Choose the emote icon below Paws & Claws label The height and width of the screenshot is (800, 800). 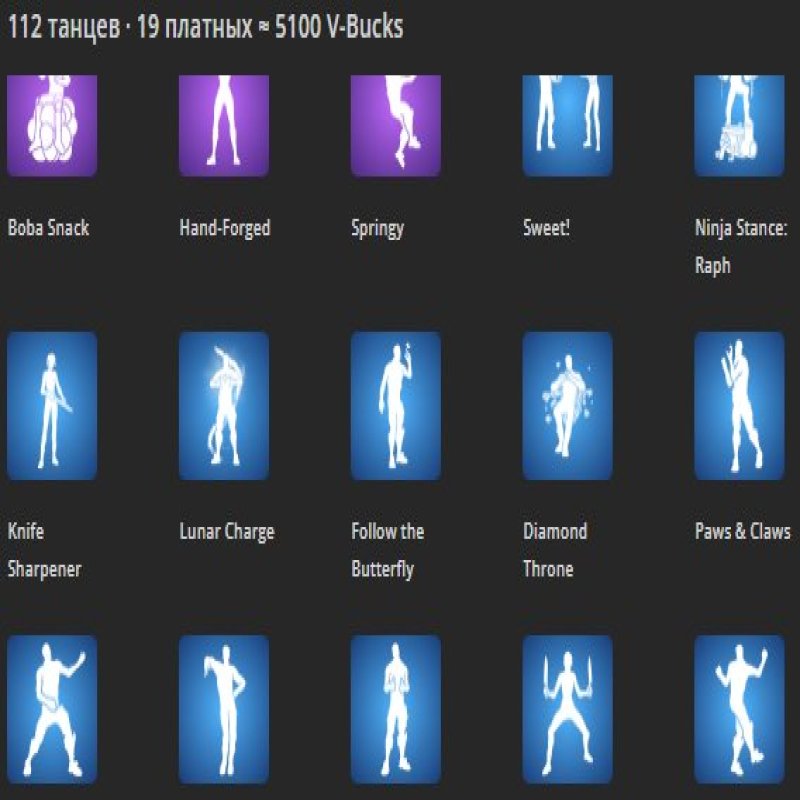pyautogui.click(x=740, y=709)
